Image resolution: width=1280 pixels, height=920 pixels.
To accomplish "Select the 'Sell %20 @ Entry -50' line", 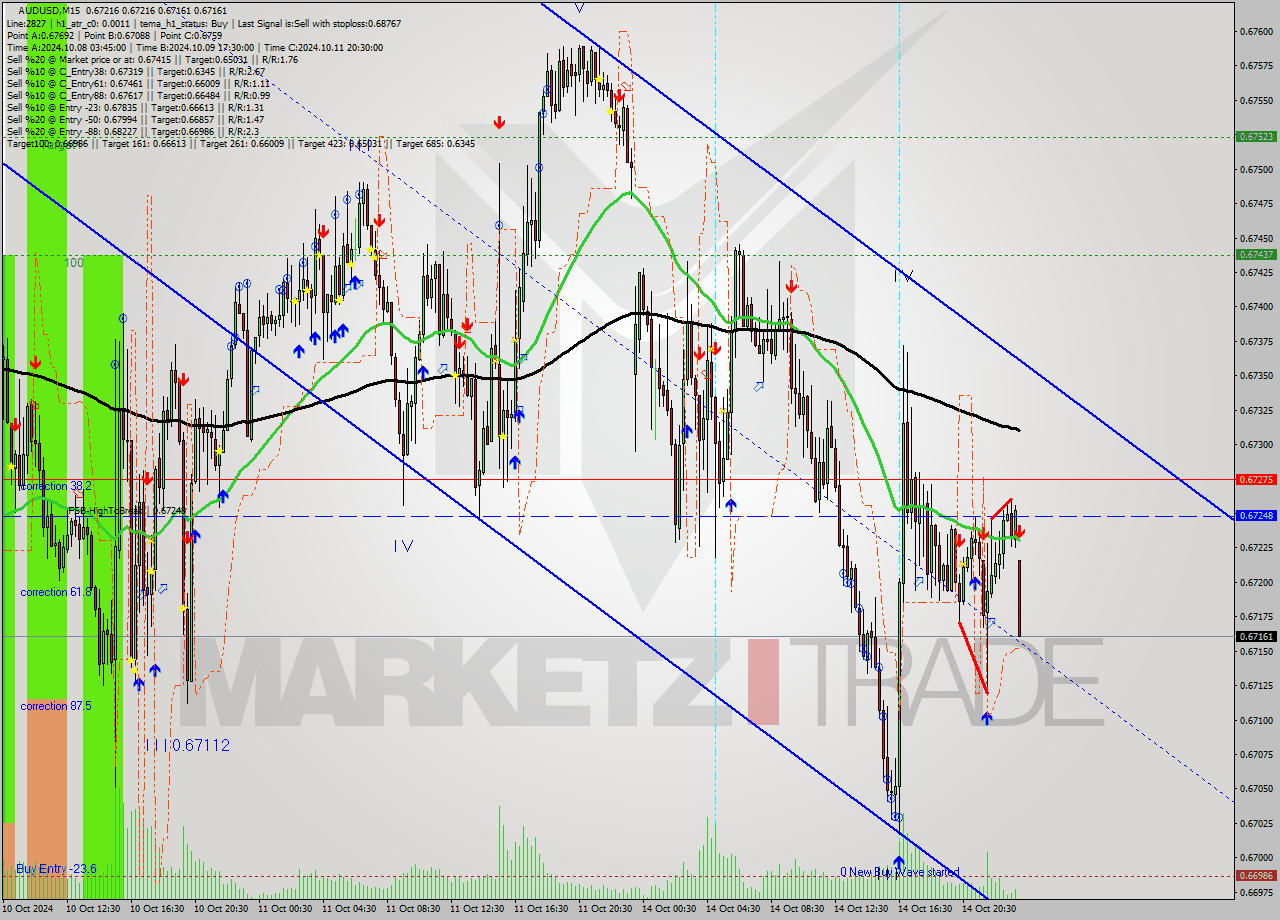I will coord(135,119).
